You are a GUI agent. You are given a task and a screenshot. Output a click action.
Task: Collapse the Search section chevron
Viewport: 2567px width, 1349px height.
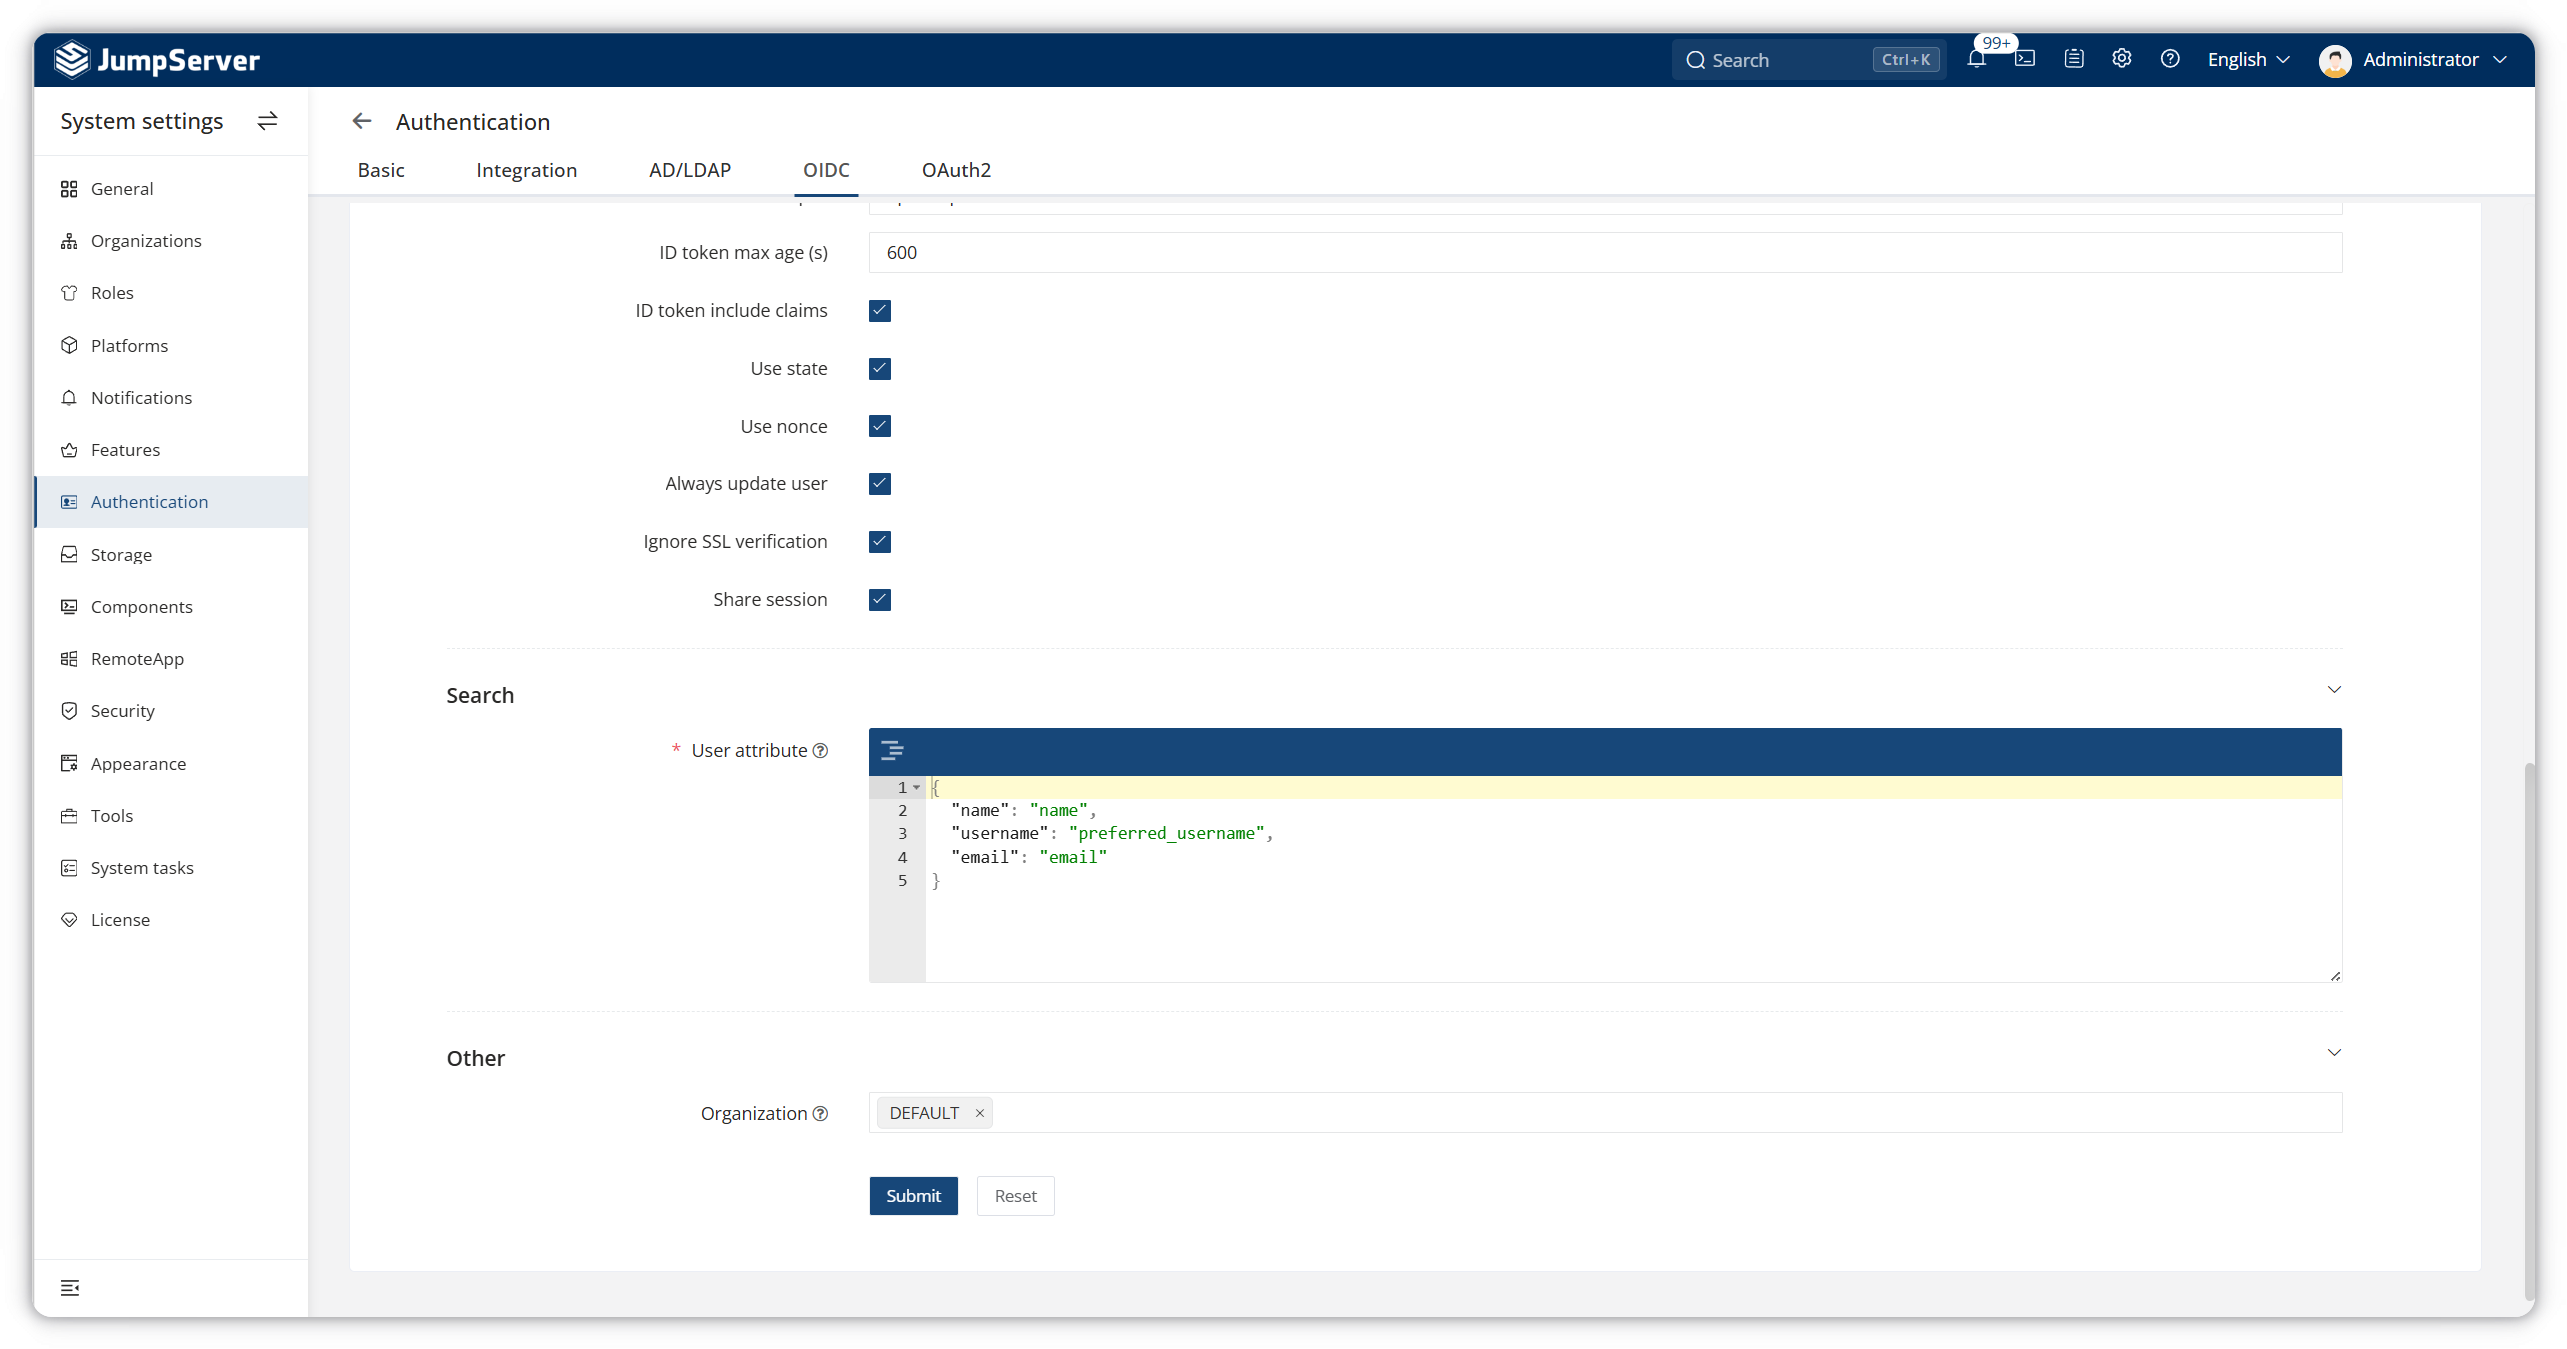2334,690
